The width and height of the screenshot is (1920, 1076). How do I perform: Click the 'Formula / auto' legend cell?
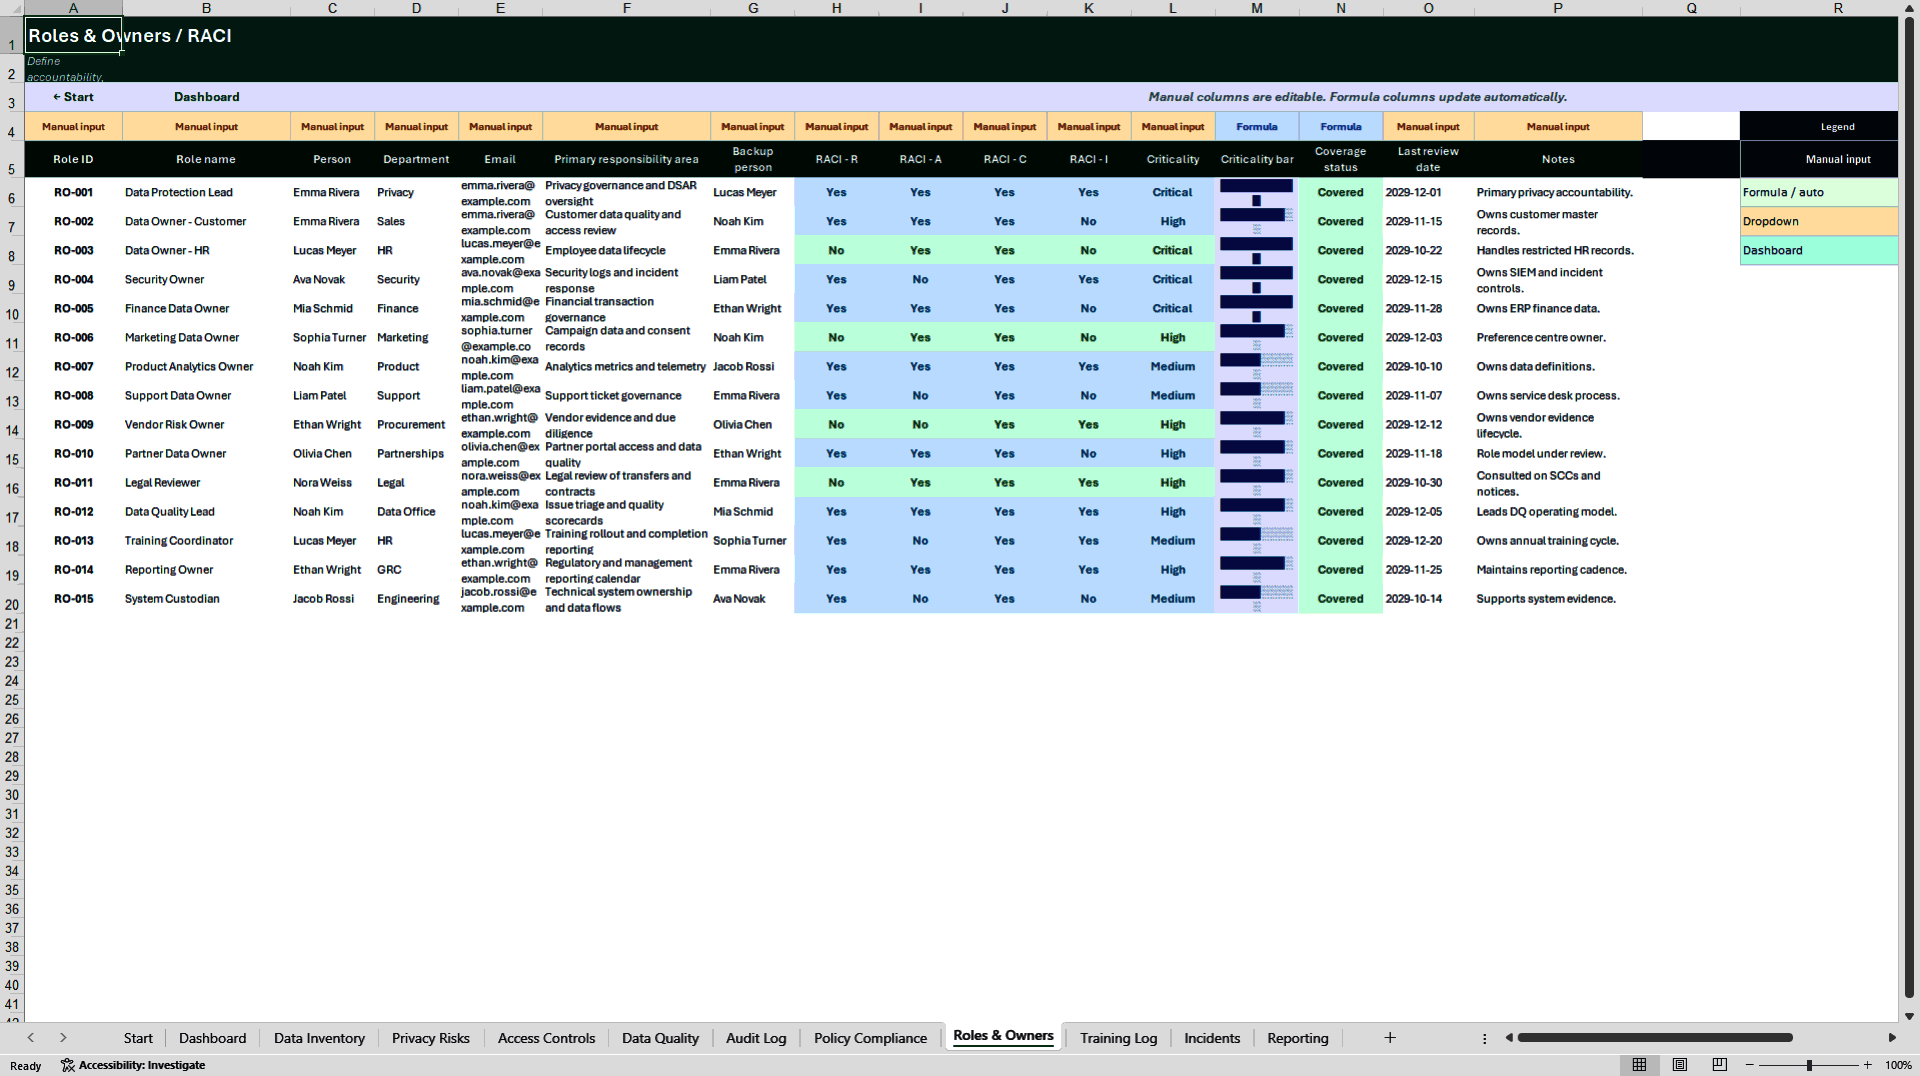[x=1818, y=193]
